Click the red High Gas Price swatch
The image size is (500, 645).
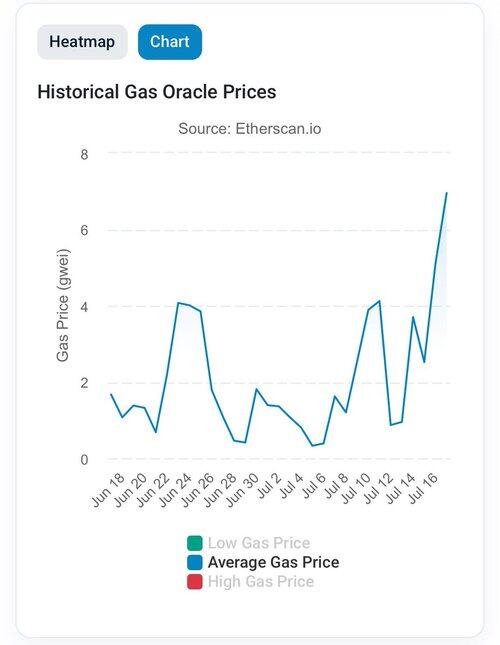[x=194, y=582]
